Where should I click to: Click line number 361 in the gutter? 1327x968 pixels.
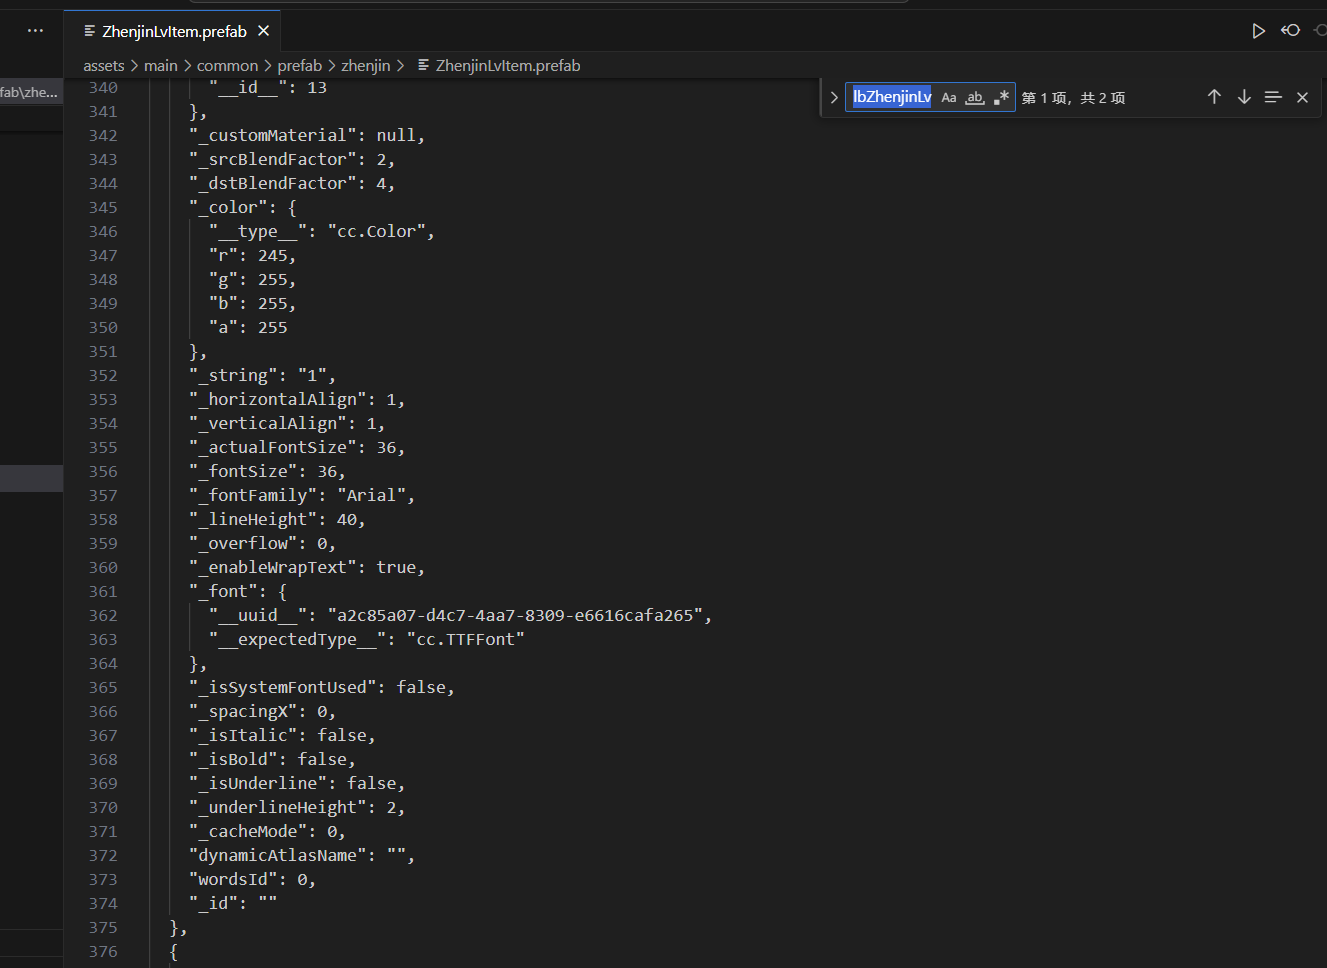(x=103, y=592)
